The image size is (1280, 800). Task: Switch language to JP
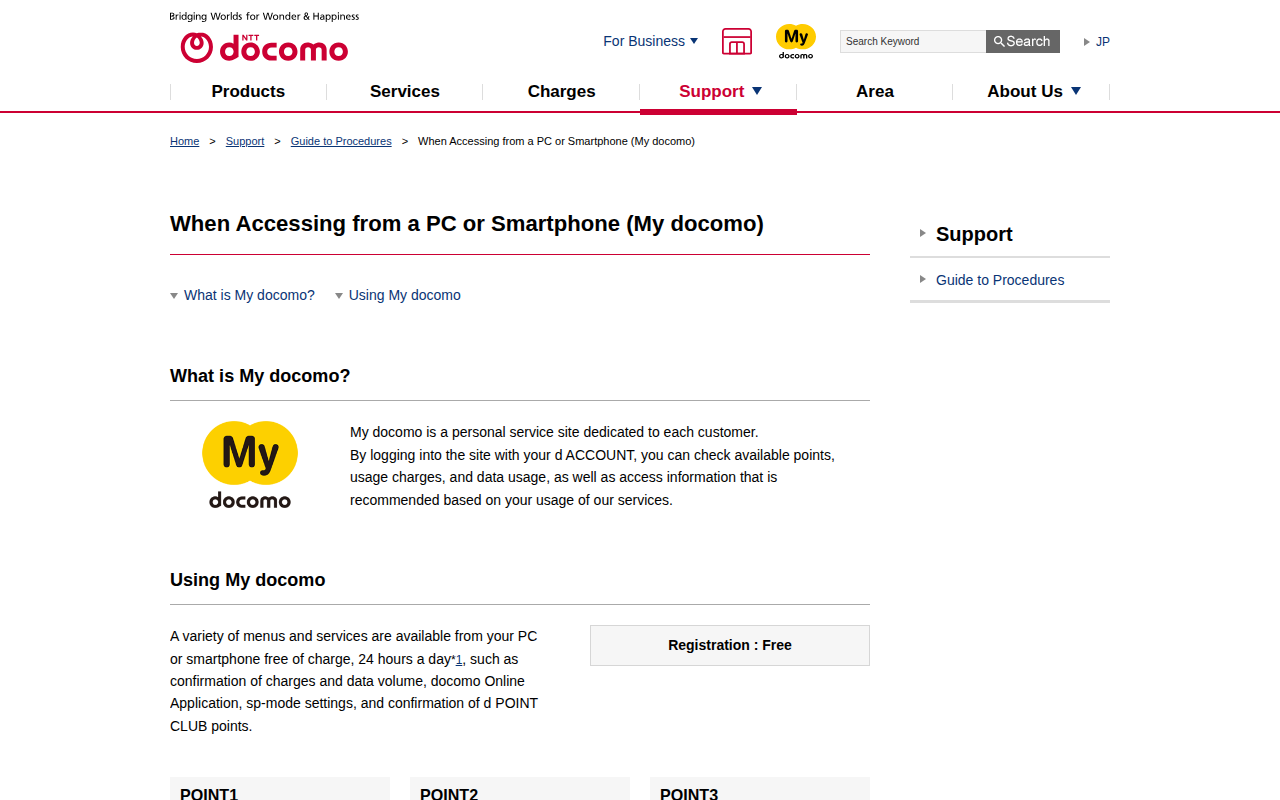pos(1102,41)
